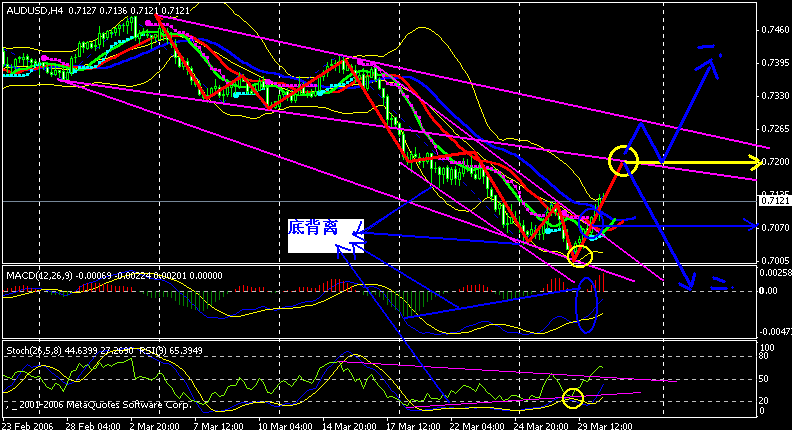Select the 0.7460 price axis label
The height and width of the screenshot is (430, 792).
(x=775, y=30)
